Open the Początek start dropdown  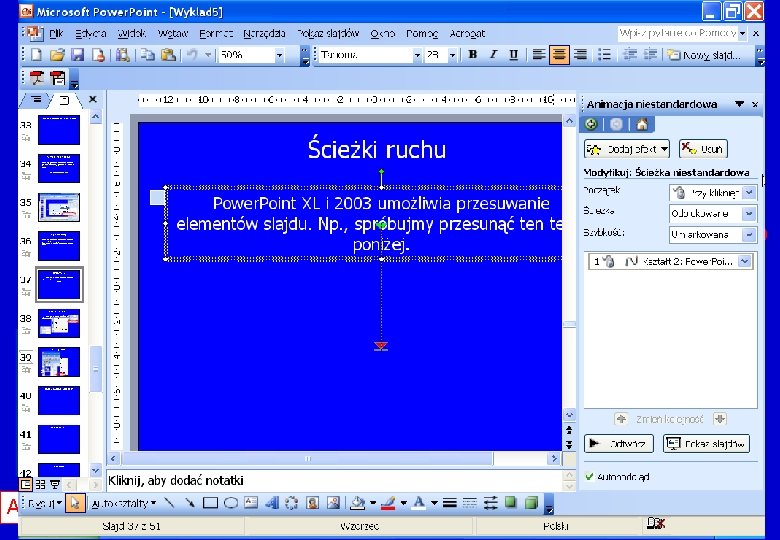[x=749, y=192]
